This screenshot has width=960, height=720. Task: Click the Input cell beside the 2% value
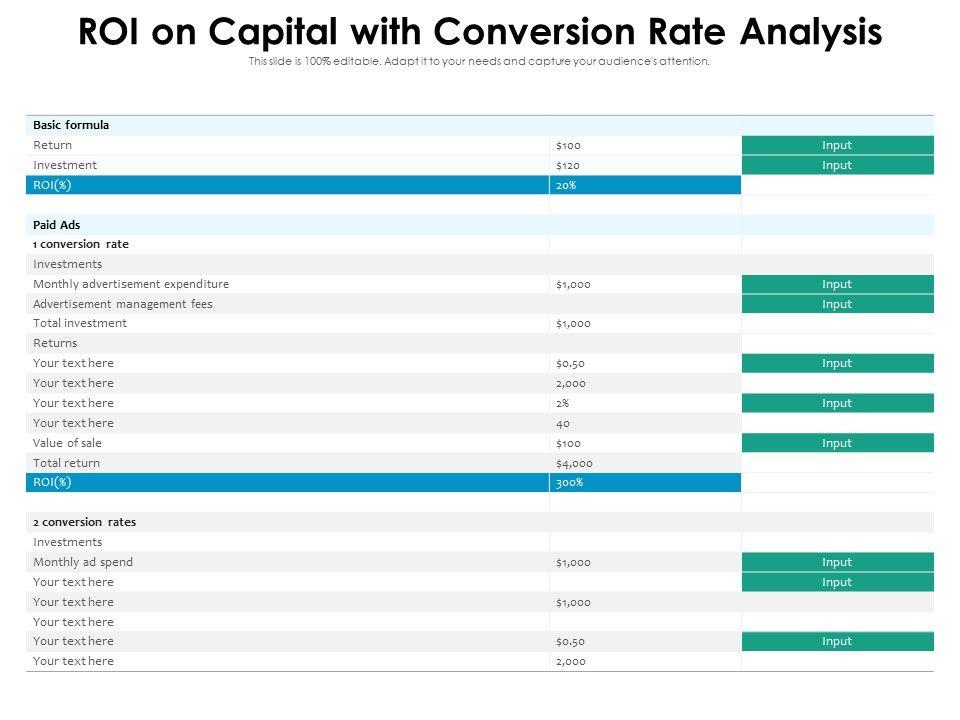[837, 403]
